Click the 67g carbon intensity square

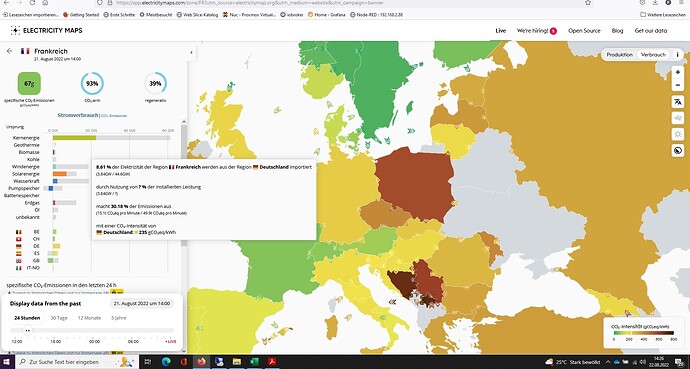[29, 84]
